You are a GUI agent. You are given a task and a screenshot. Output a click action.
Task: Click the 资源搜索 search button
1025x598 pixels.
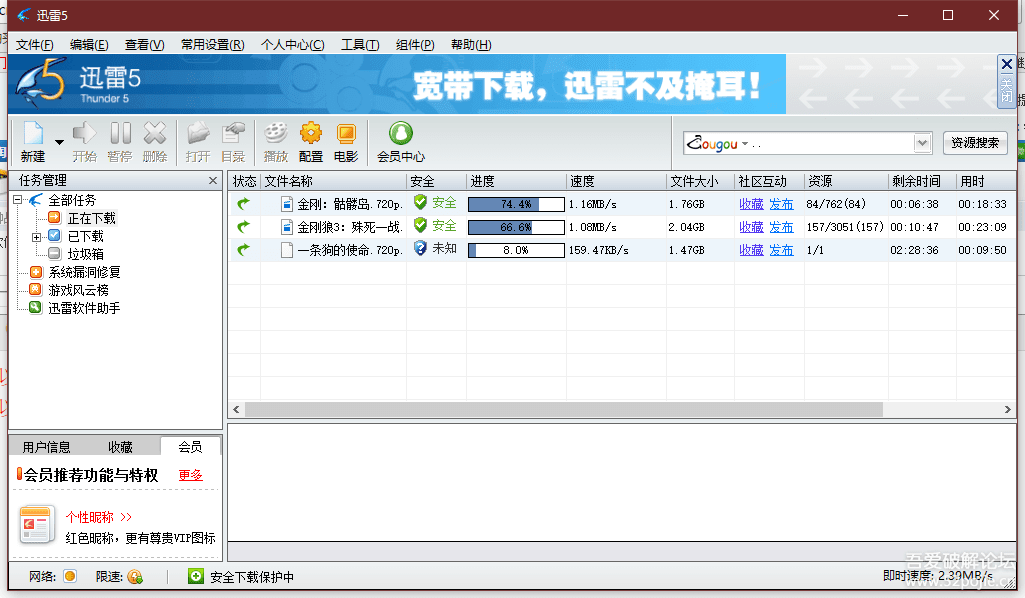point(975,142)
